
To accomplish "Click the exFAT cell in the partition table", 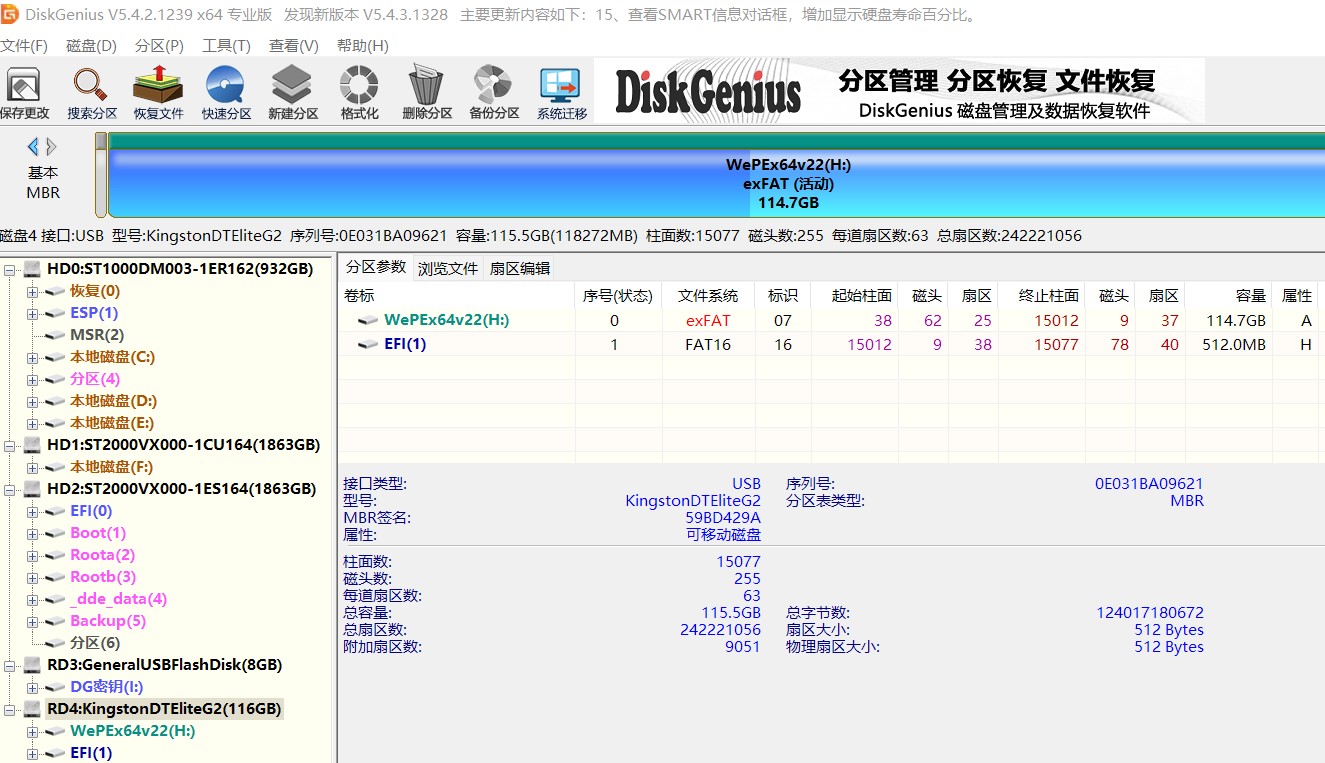I will [x=708, y=321].
